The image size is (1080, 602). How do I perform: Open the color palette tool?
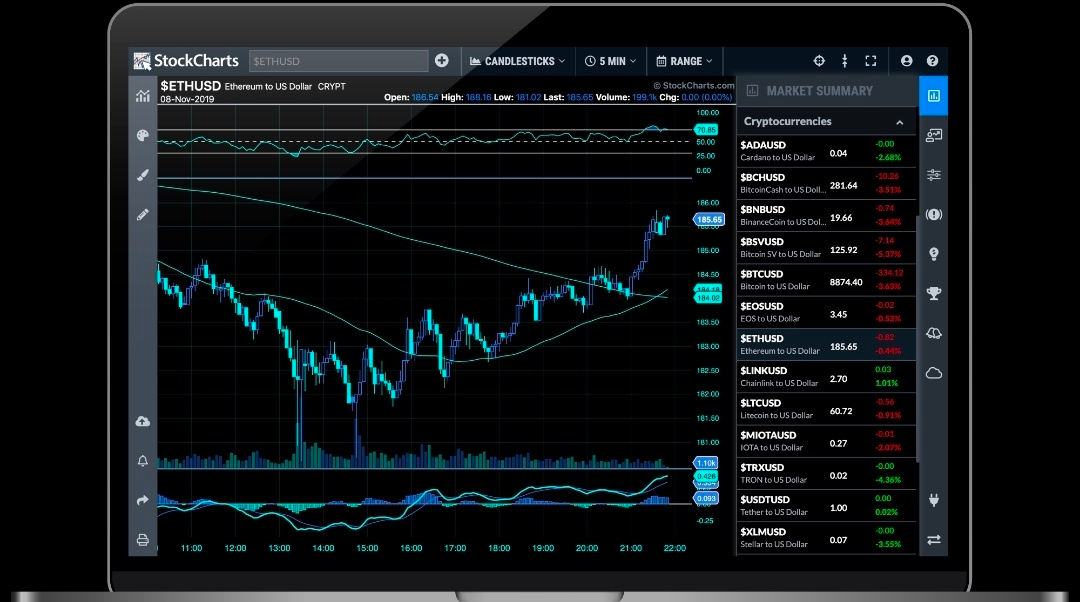coord(142,136)
